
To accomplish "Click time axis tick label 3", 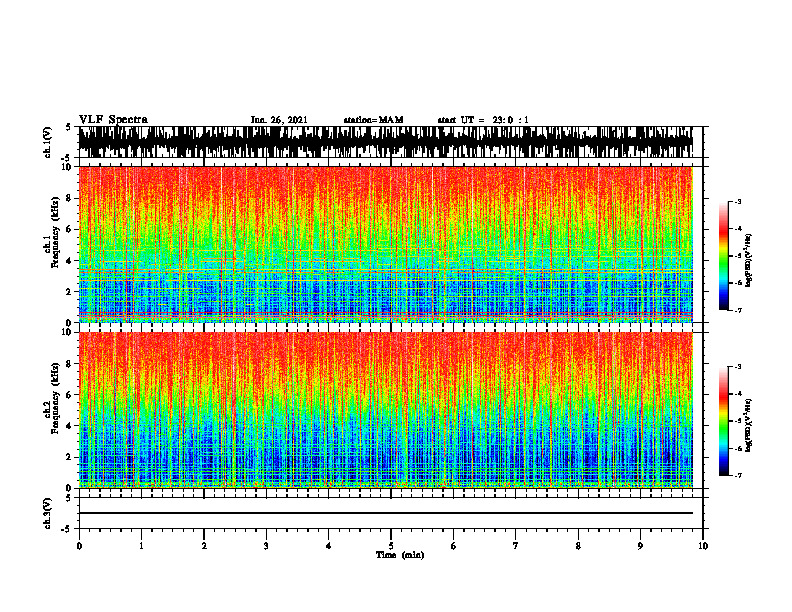I will click(x=266, y=546).
